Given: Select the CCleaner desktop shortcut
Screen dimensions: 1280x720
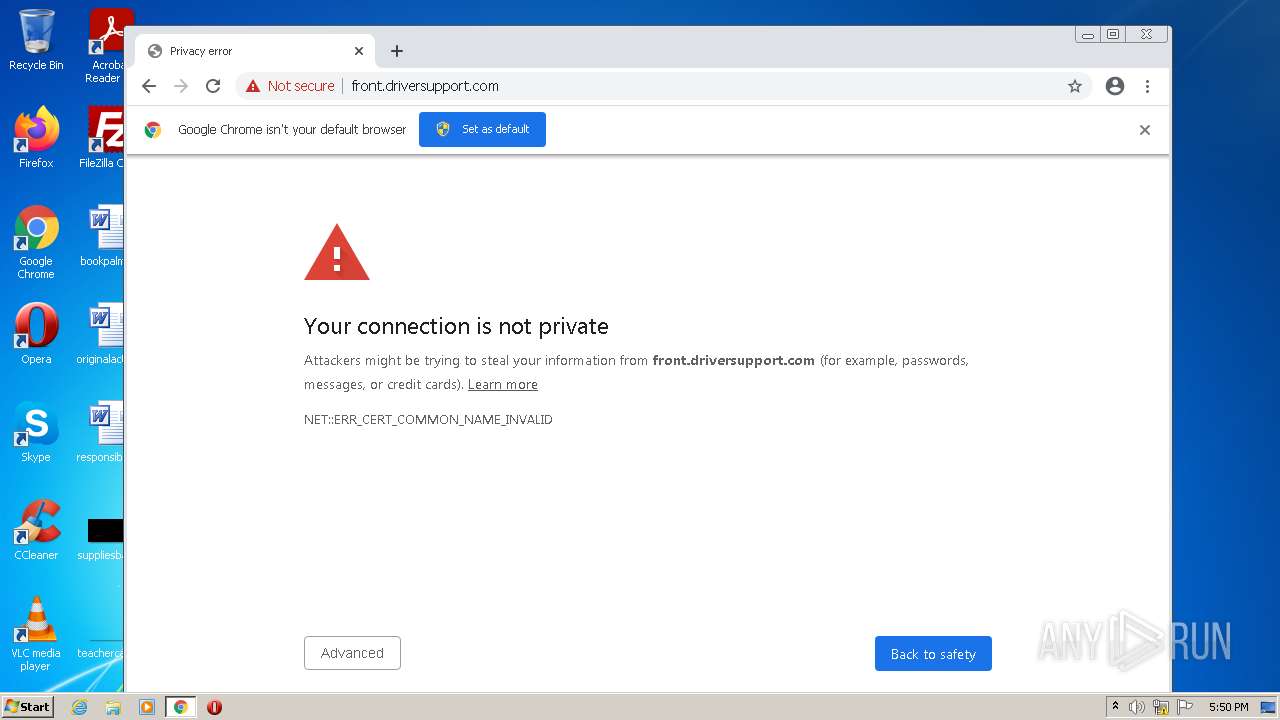Looking at the screenshot, I should pyautogui.click(x=36, y=530).
